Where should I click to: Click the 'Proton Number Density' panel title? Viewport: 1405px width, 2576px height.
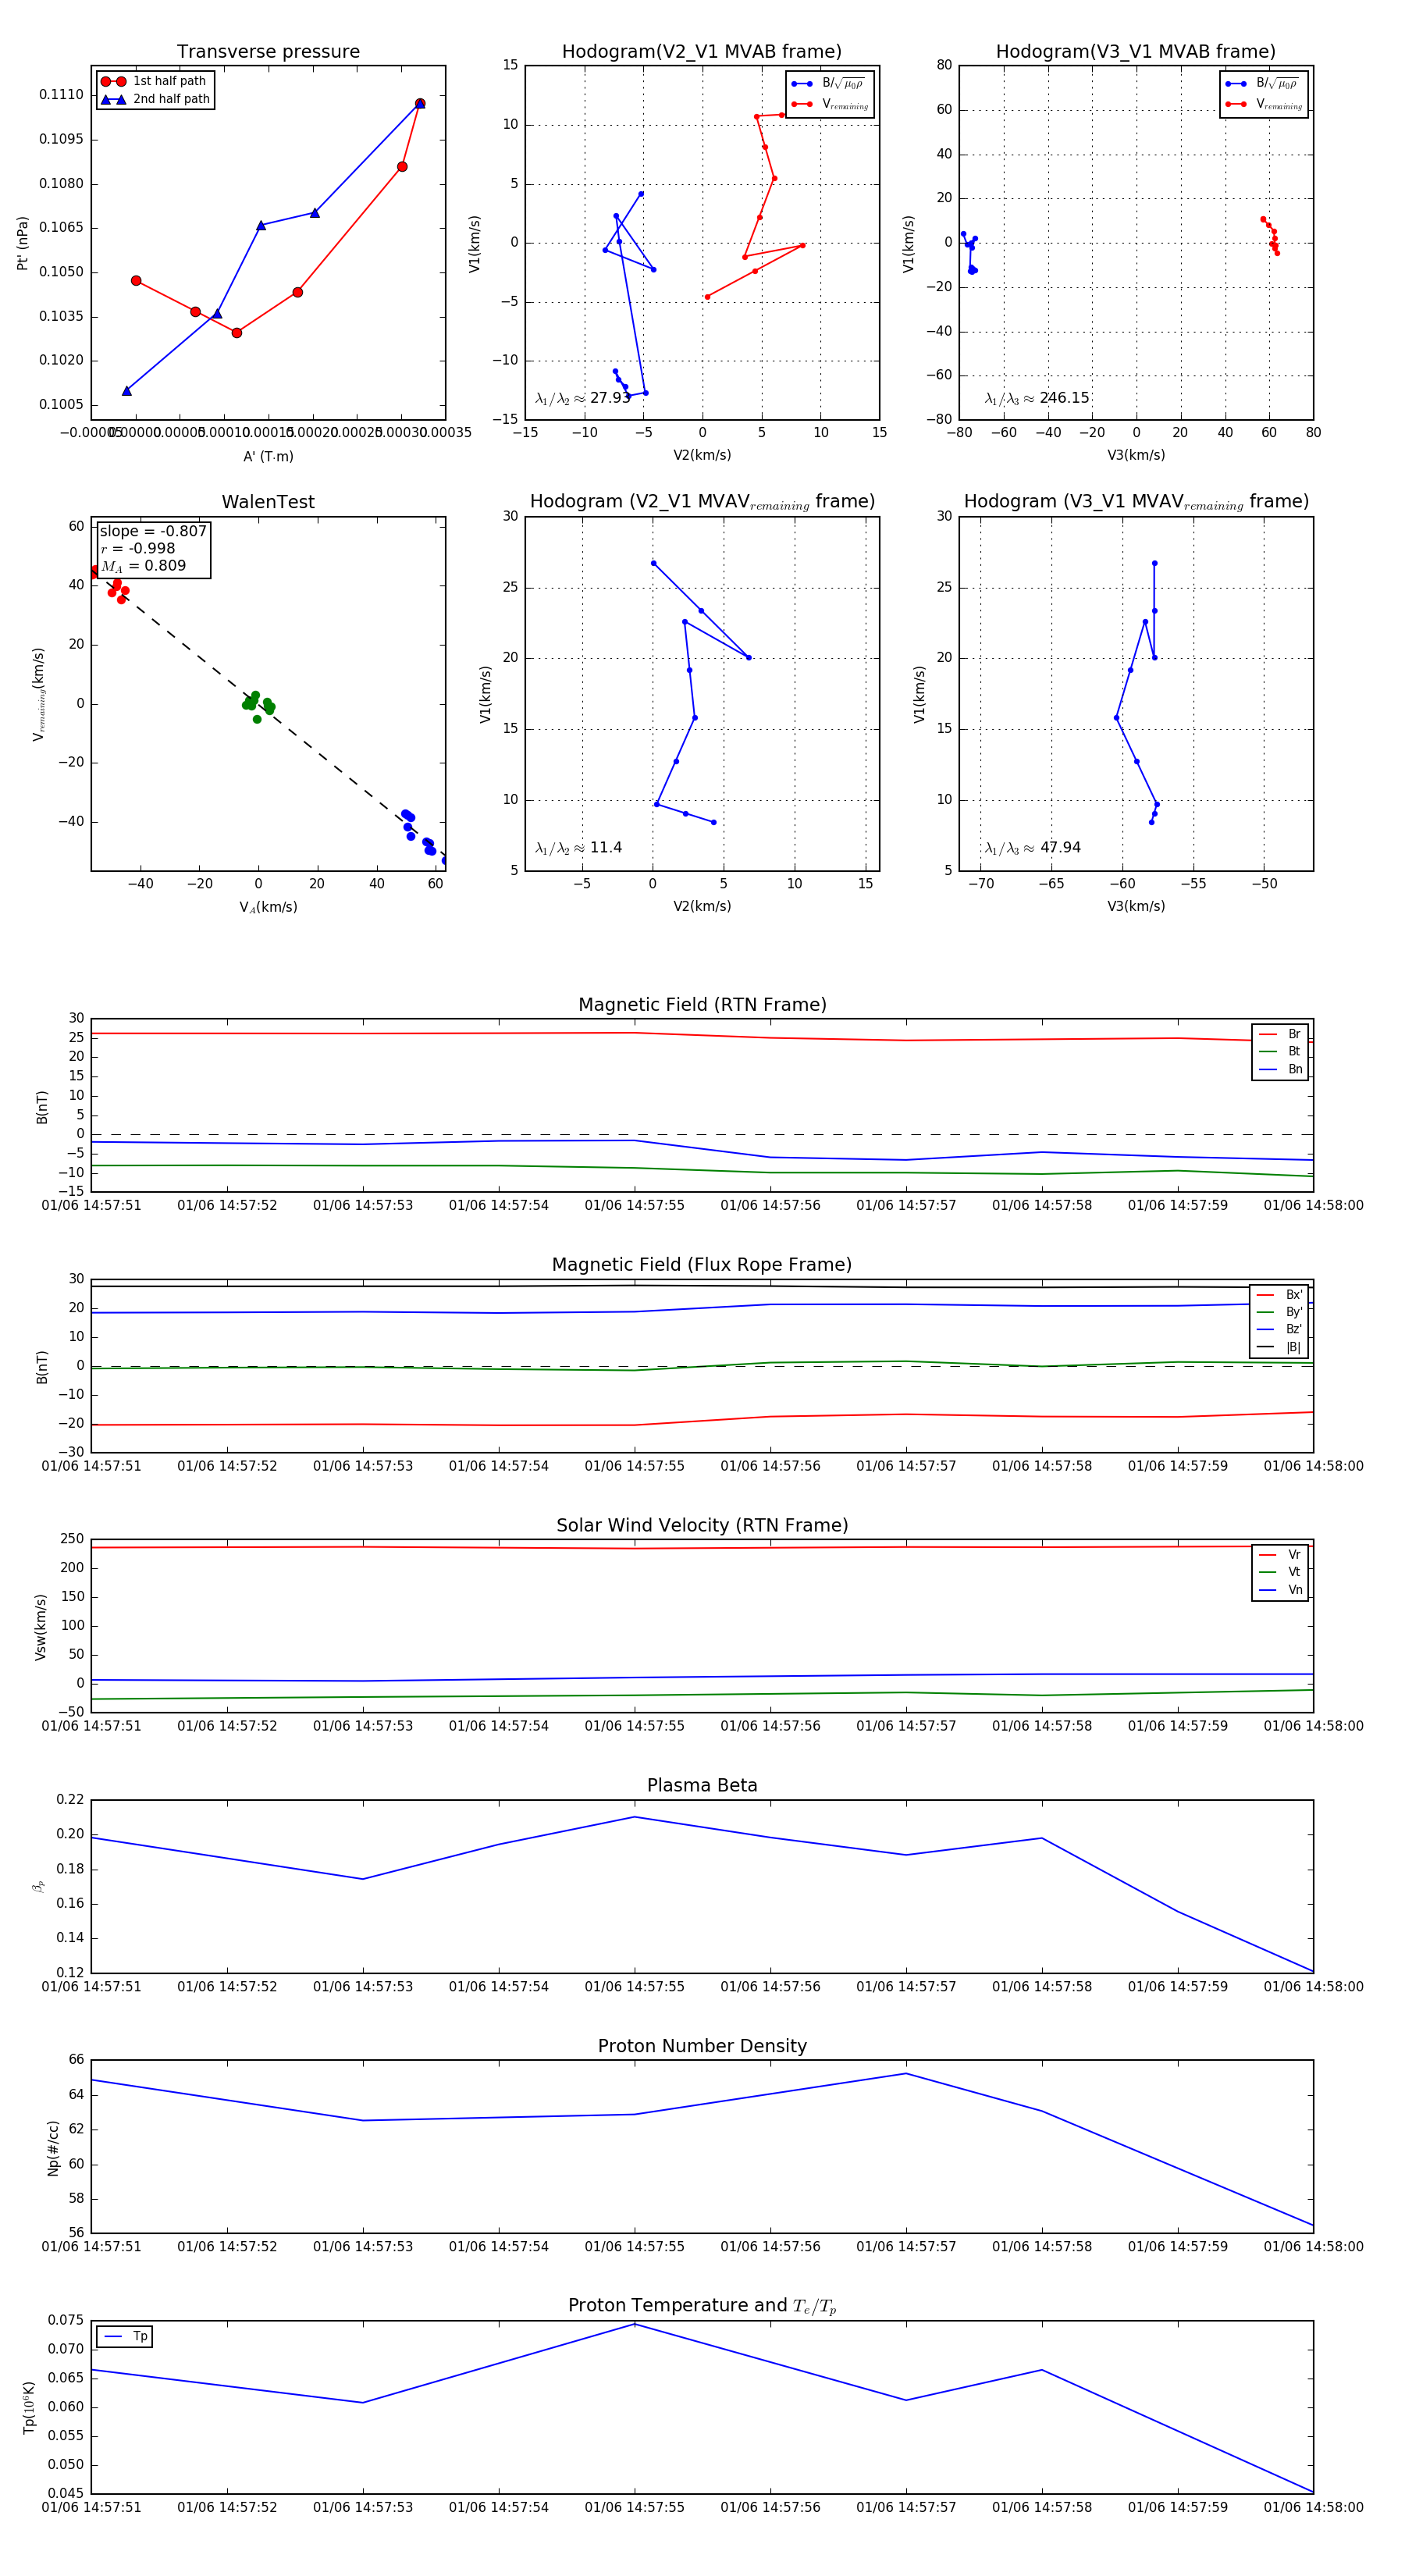point(702,2045)
